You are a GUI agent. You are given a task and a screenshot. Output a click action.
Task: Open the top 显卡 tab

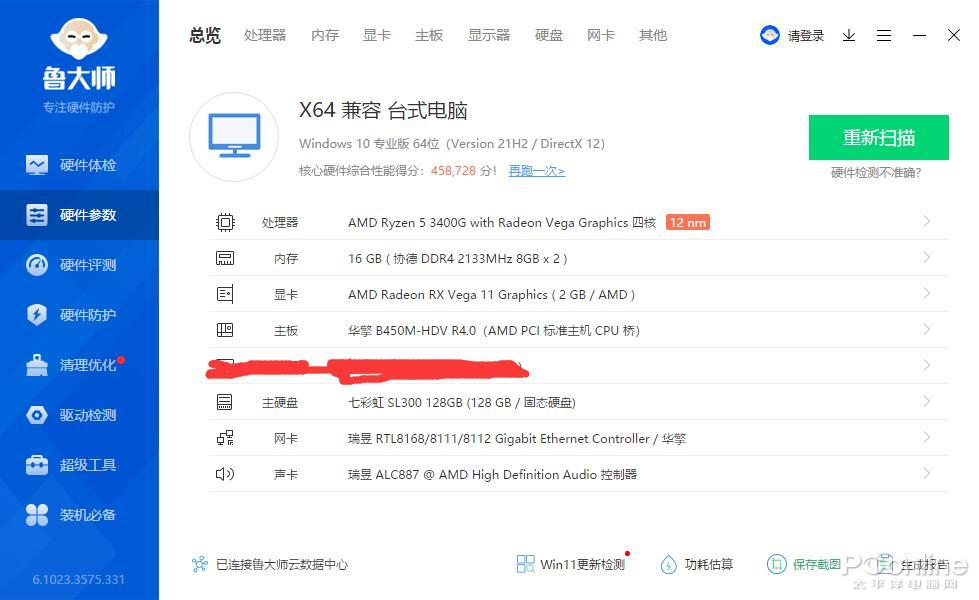coord(376,35)
